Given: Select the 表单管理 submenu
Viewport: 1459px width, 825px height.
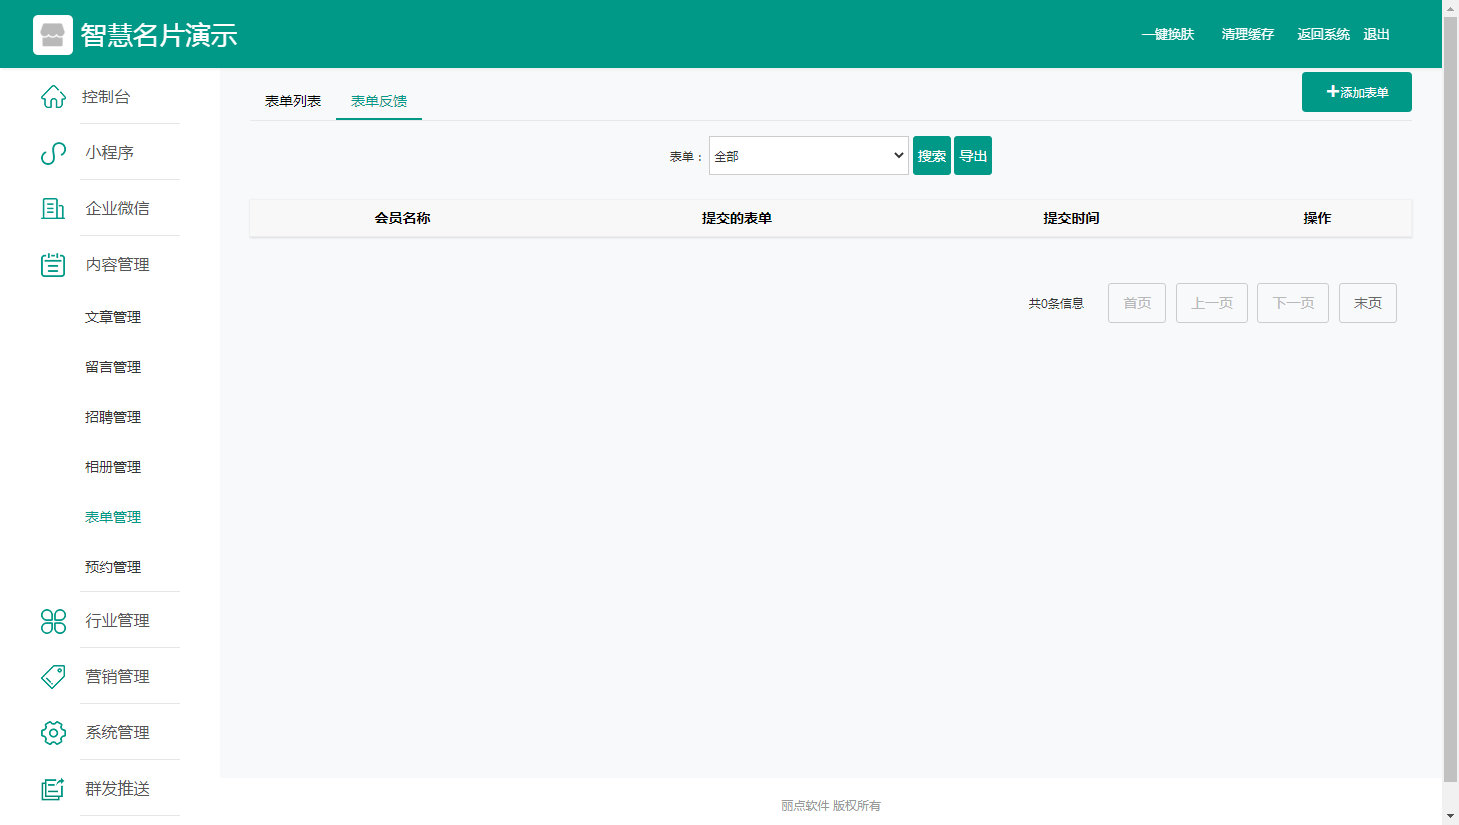Looking at the screenshot, I should click(x=113, y=517).
